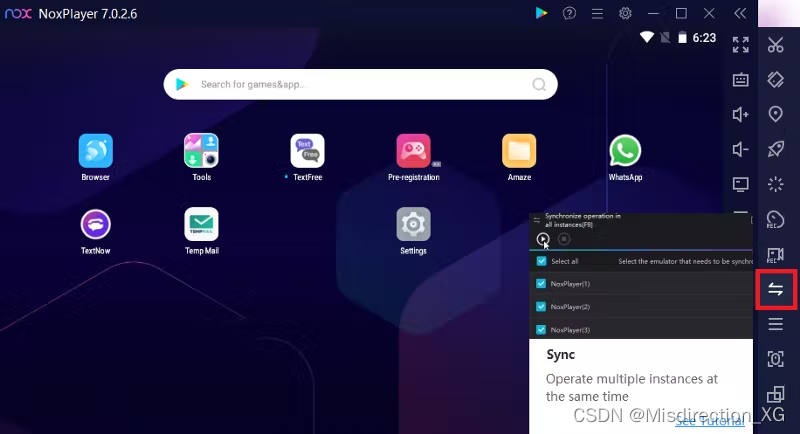Viewport: 800px width, 434px height.
Task: Click the screen capture frame icon
Action: click(x=776, y=359)
